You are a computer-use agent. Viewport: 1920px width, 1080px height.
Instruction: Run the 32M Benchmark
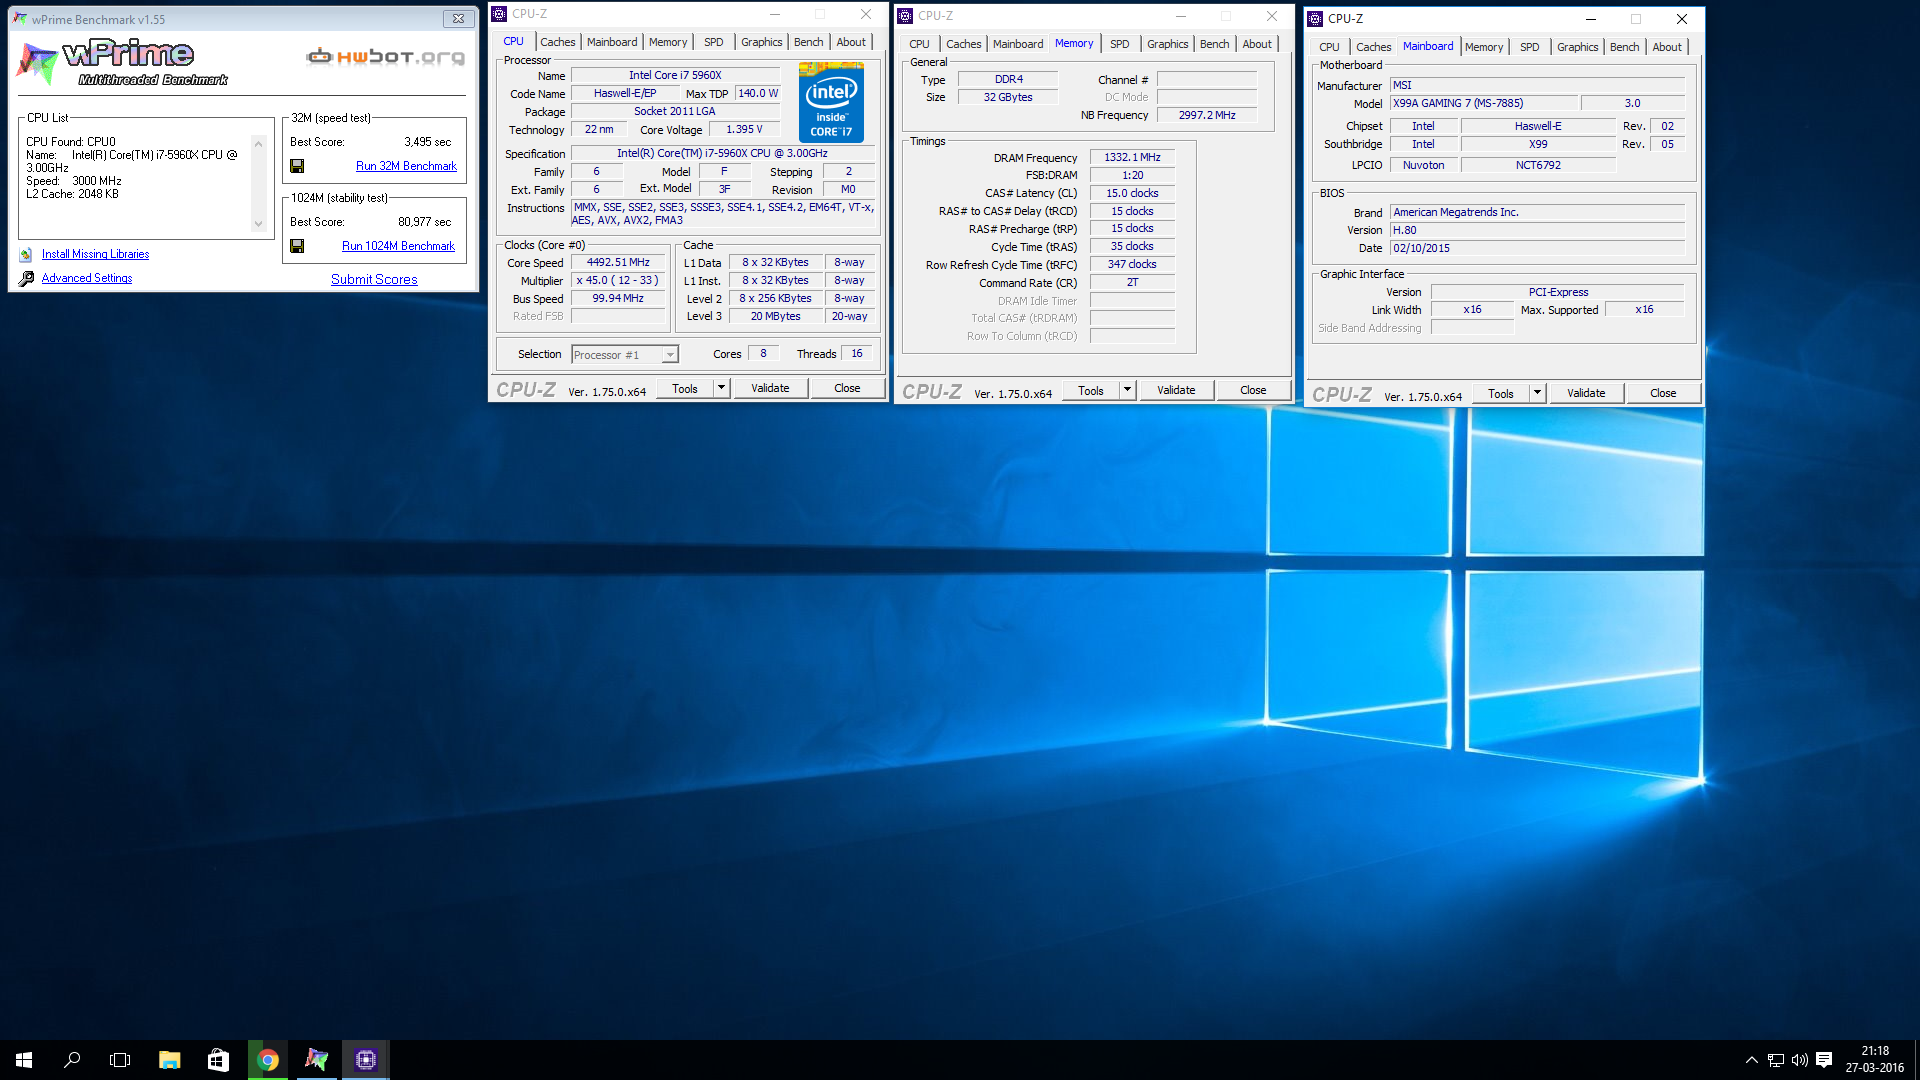(406, 166)
